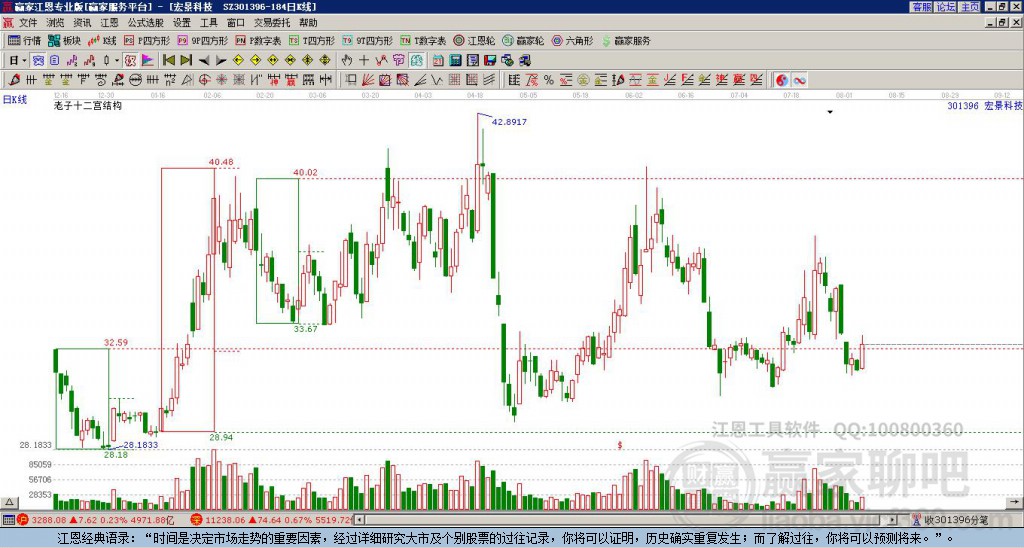1024x548 pixels.
Task: Jump to first bar with skip-back icon
Action: [x=168, y=61]
